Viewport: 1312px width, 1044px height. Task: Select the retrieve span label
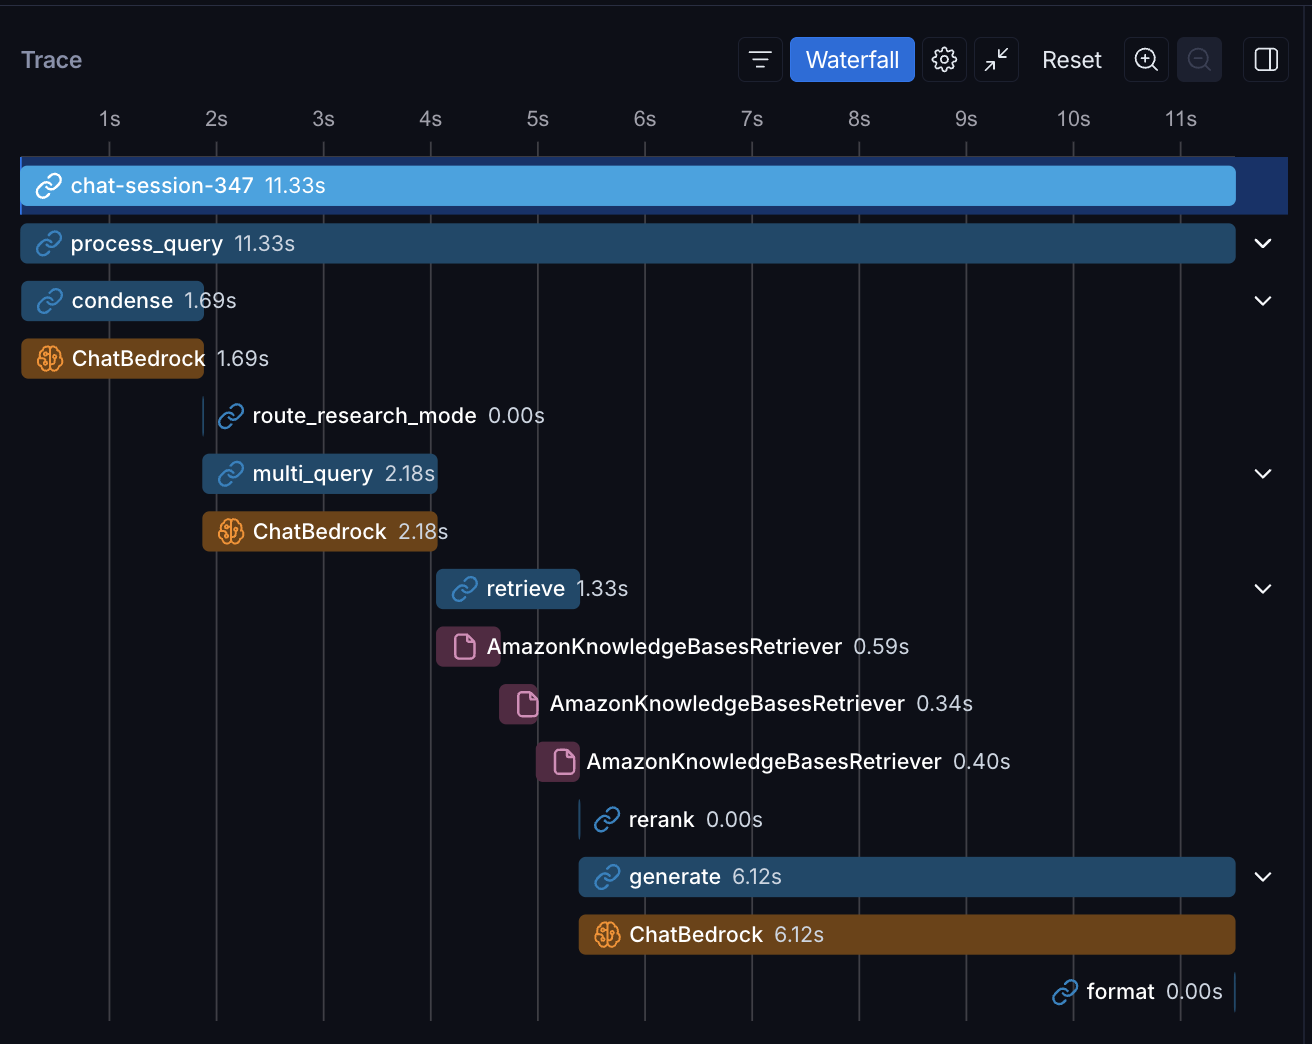pos(525,589)
